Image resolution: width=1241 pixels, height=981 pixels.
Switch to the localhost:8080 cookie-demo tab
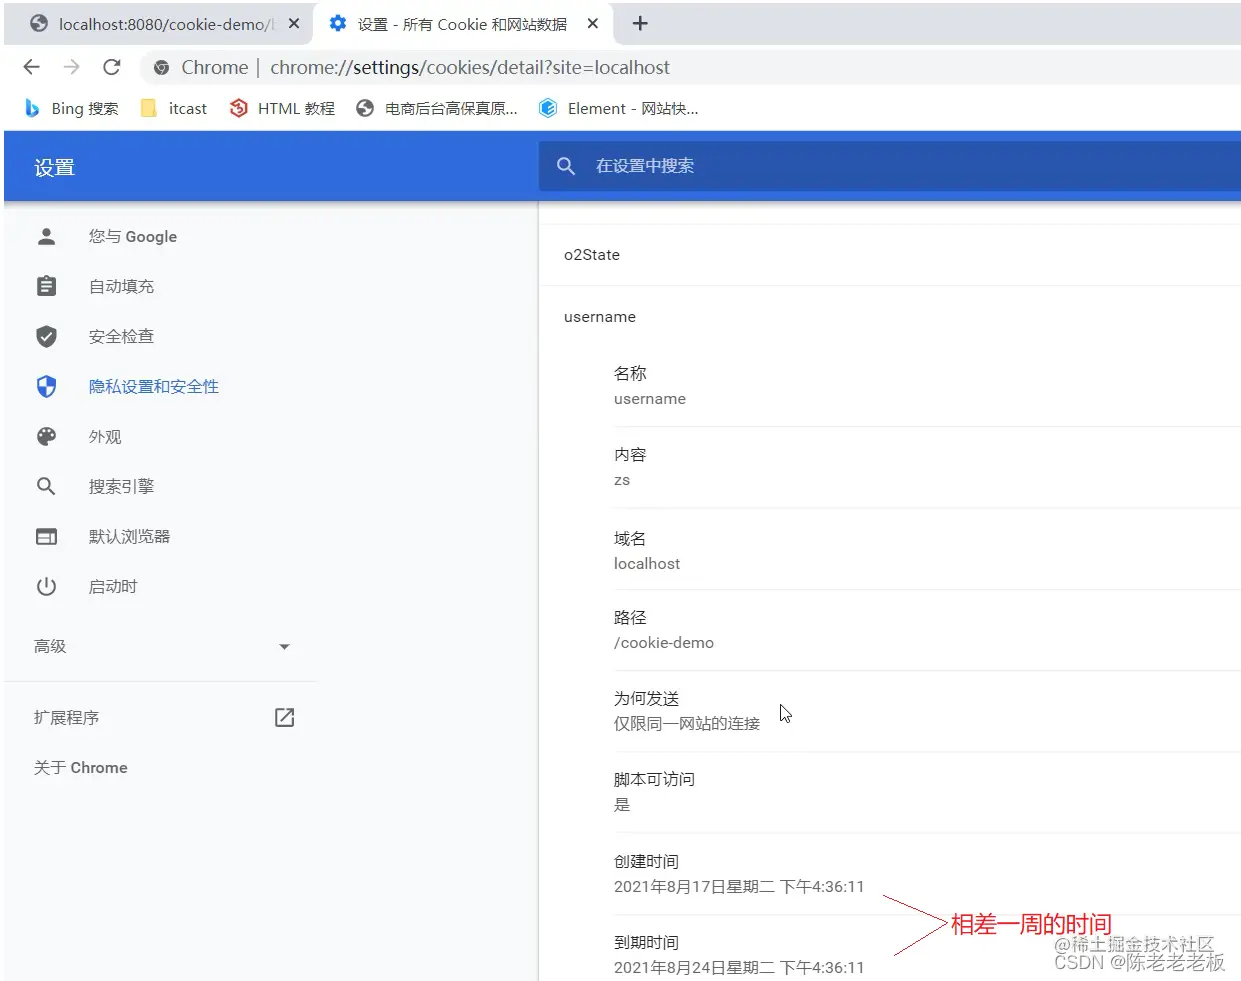(x=160, y=24)
